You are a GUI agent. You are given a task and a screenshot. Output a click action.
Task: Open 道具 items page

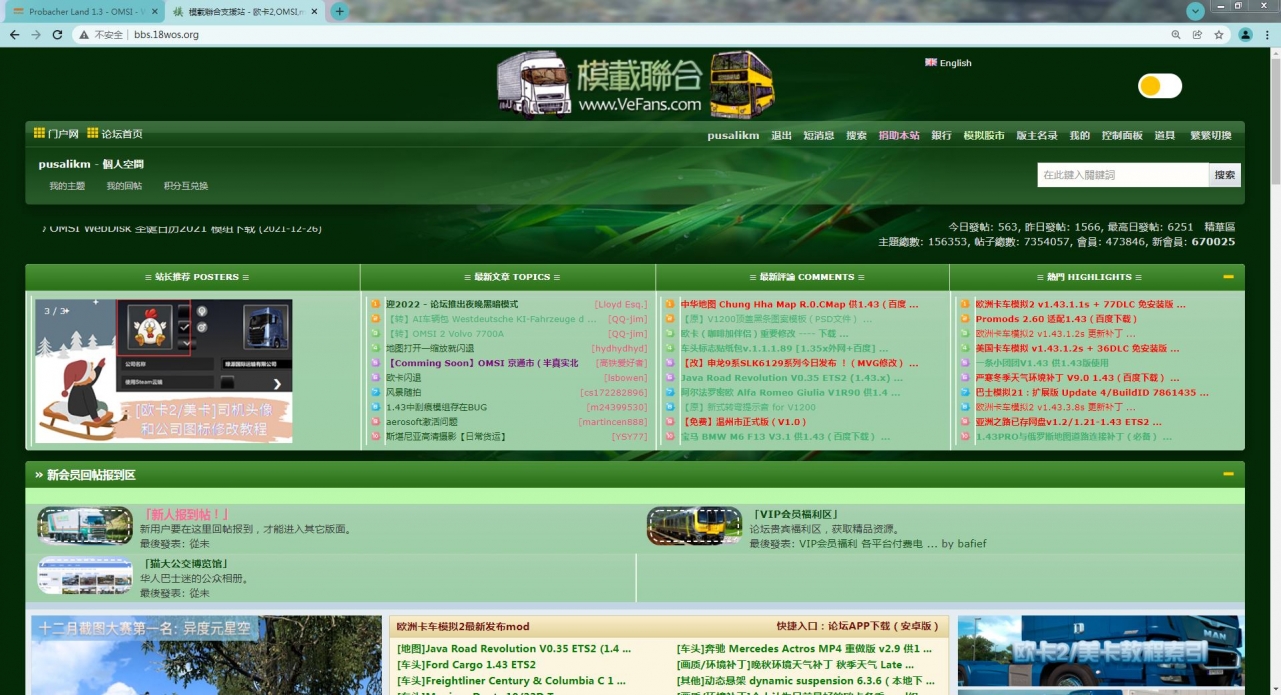(1165, 135)
